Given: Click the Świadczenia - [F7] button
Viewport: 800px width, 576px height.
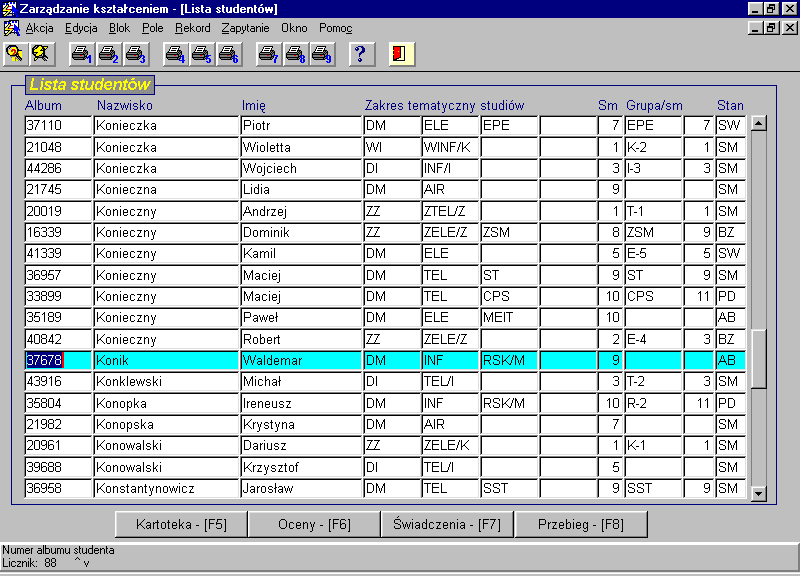Looking at the screenshot, I should pos(447,524).
